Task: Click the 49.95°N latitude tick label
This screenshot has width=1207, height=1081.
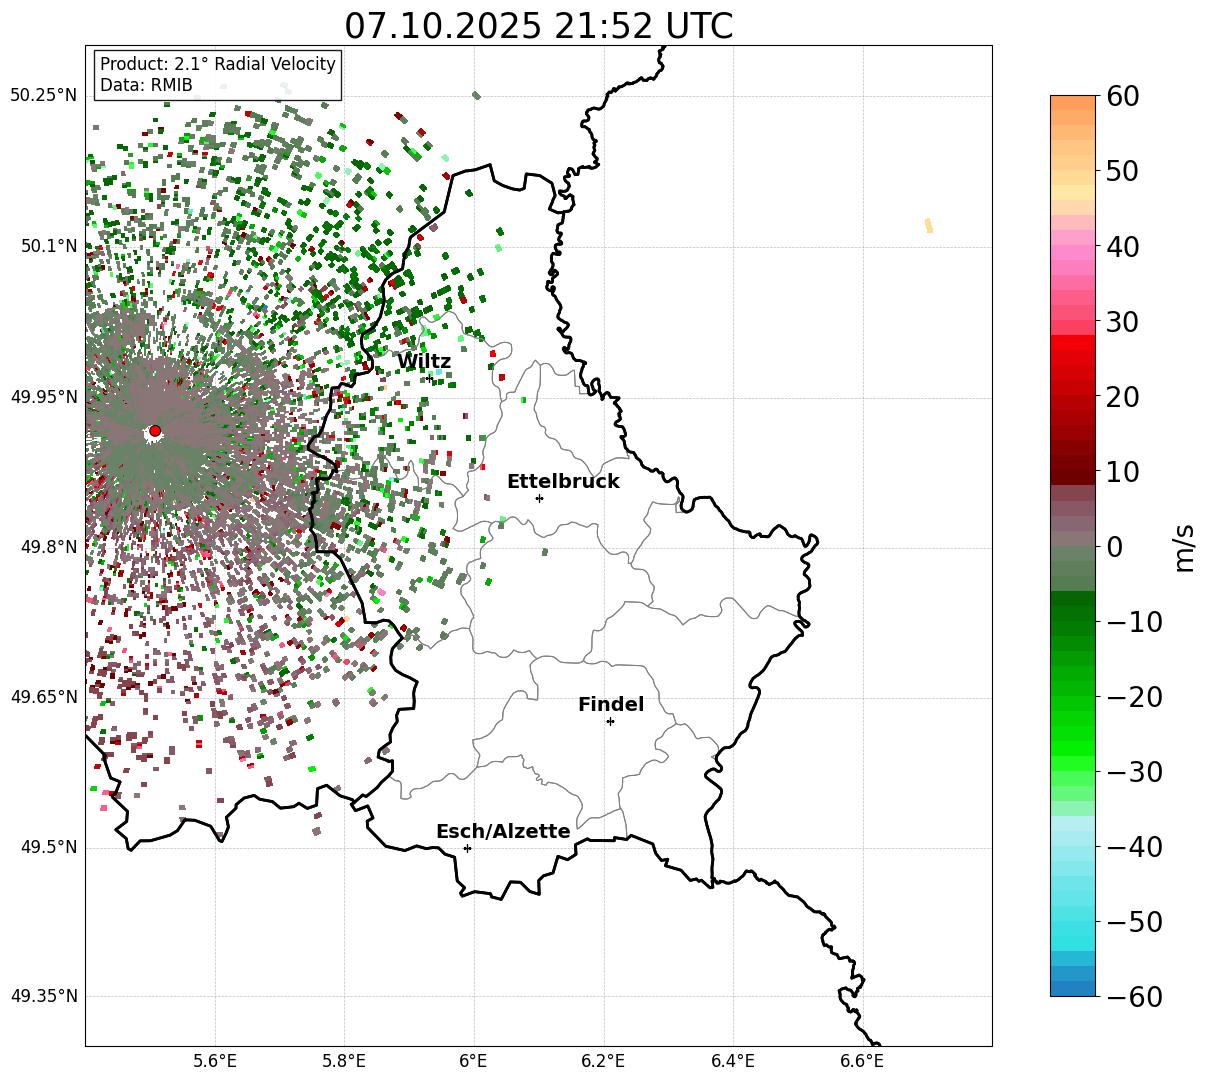Action: 43,397
